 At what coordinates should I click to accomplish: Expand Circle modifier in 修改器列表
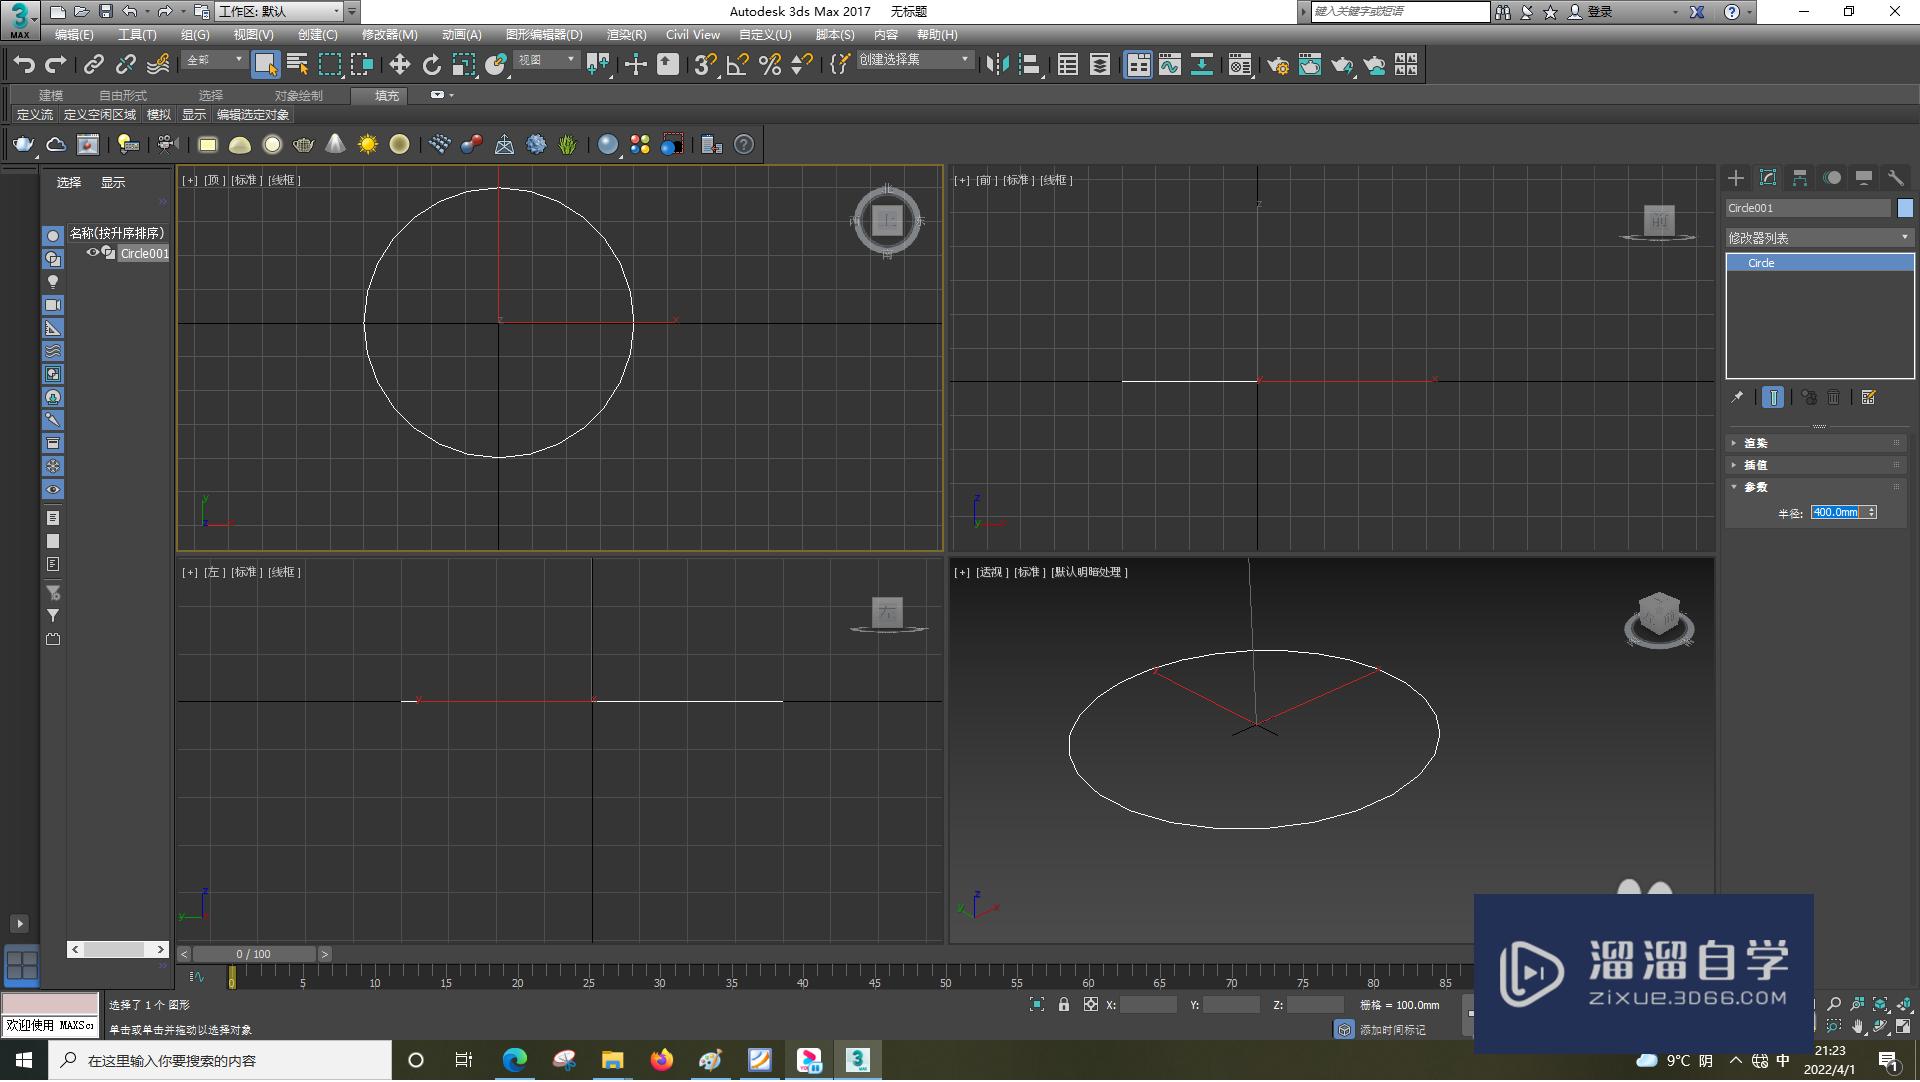click(x=1735, y=262)
